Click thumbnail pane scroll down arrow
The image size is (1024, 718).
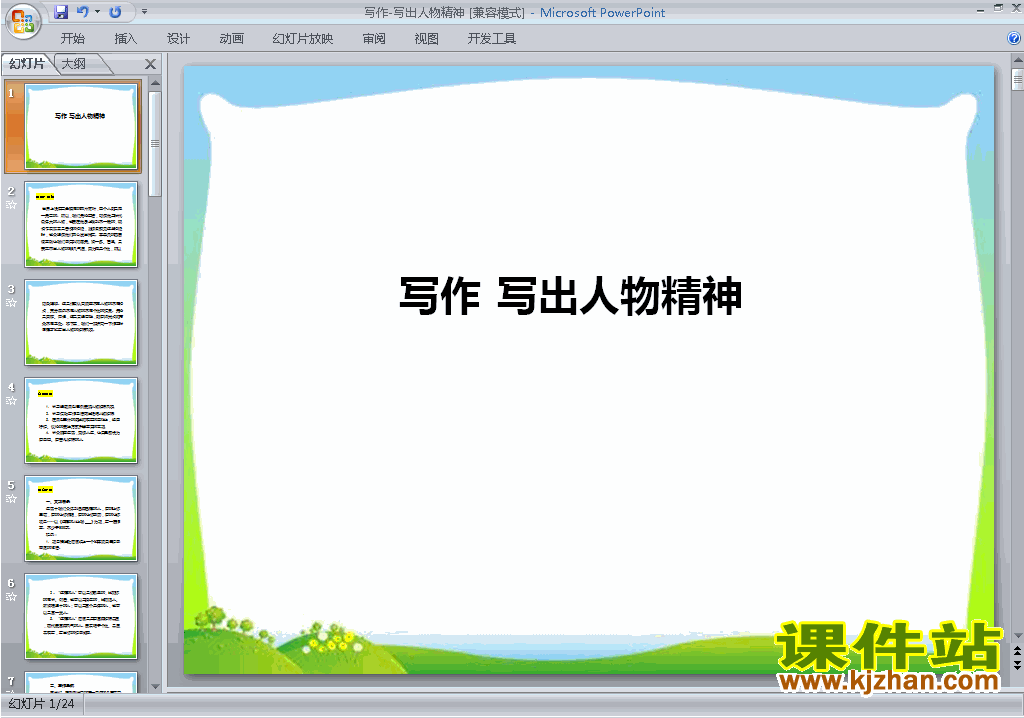tap(155, 686)
